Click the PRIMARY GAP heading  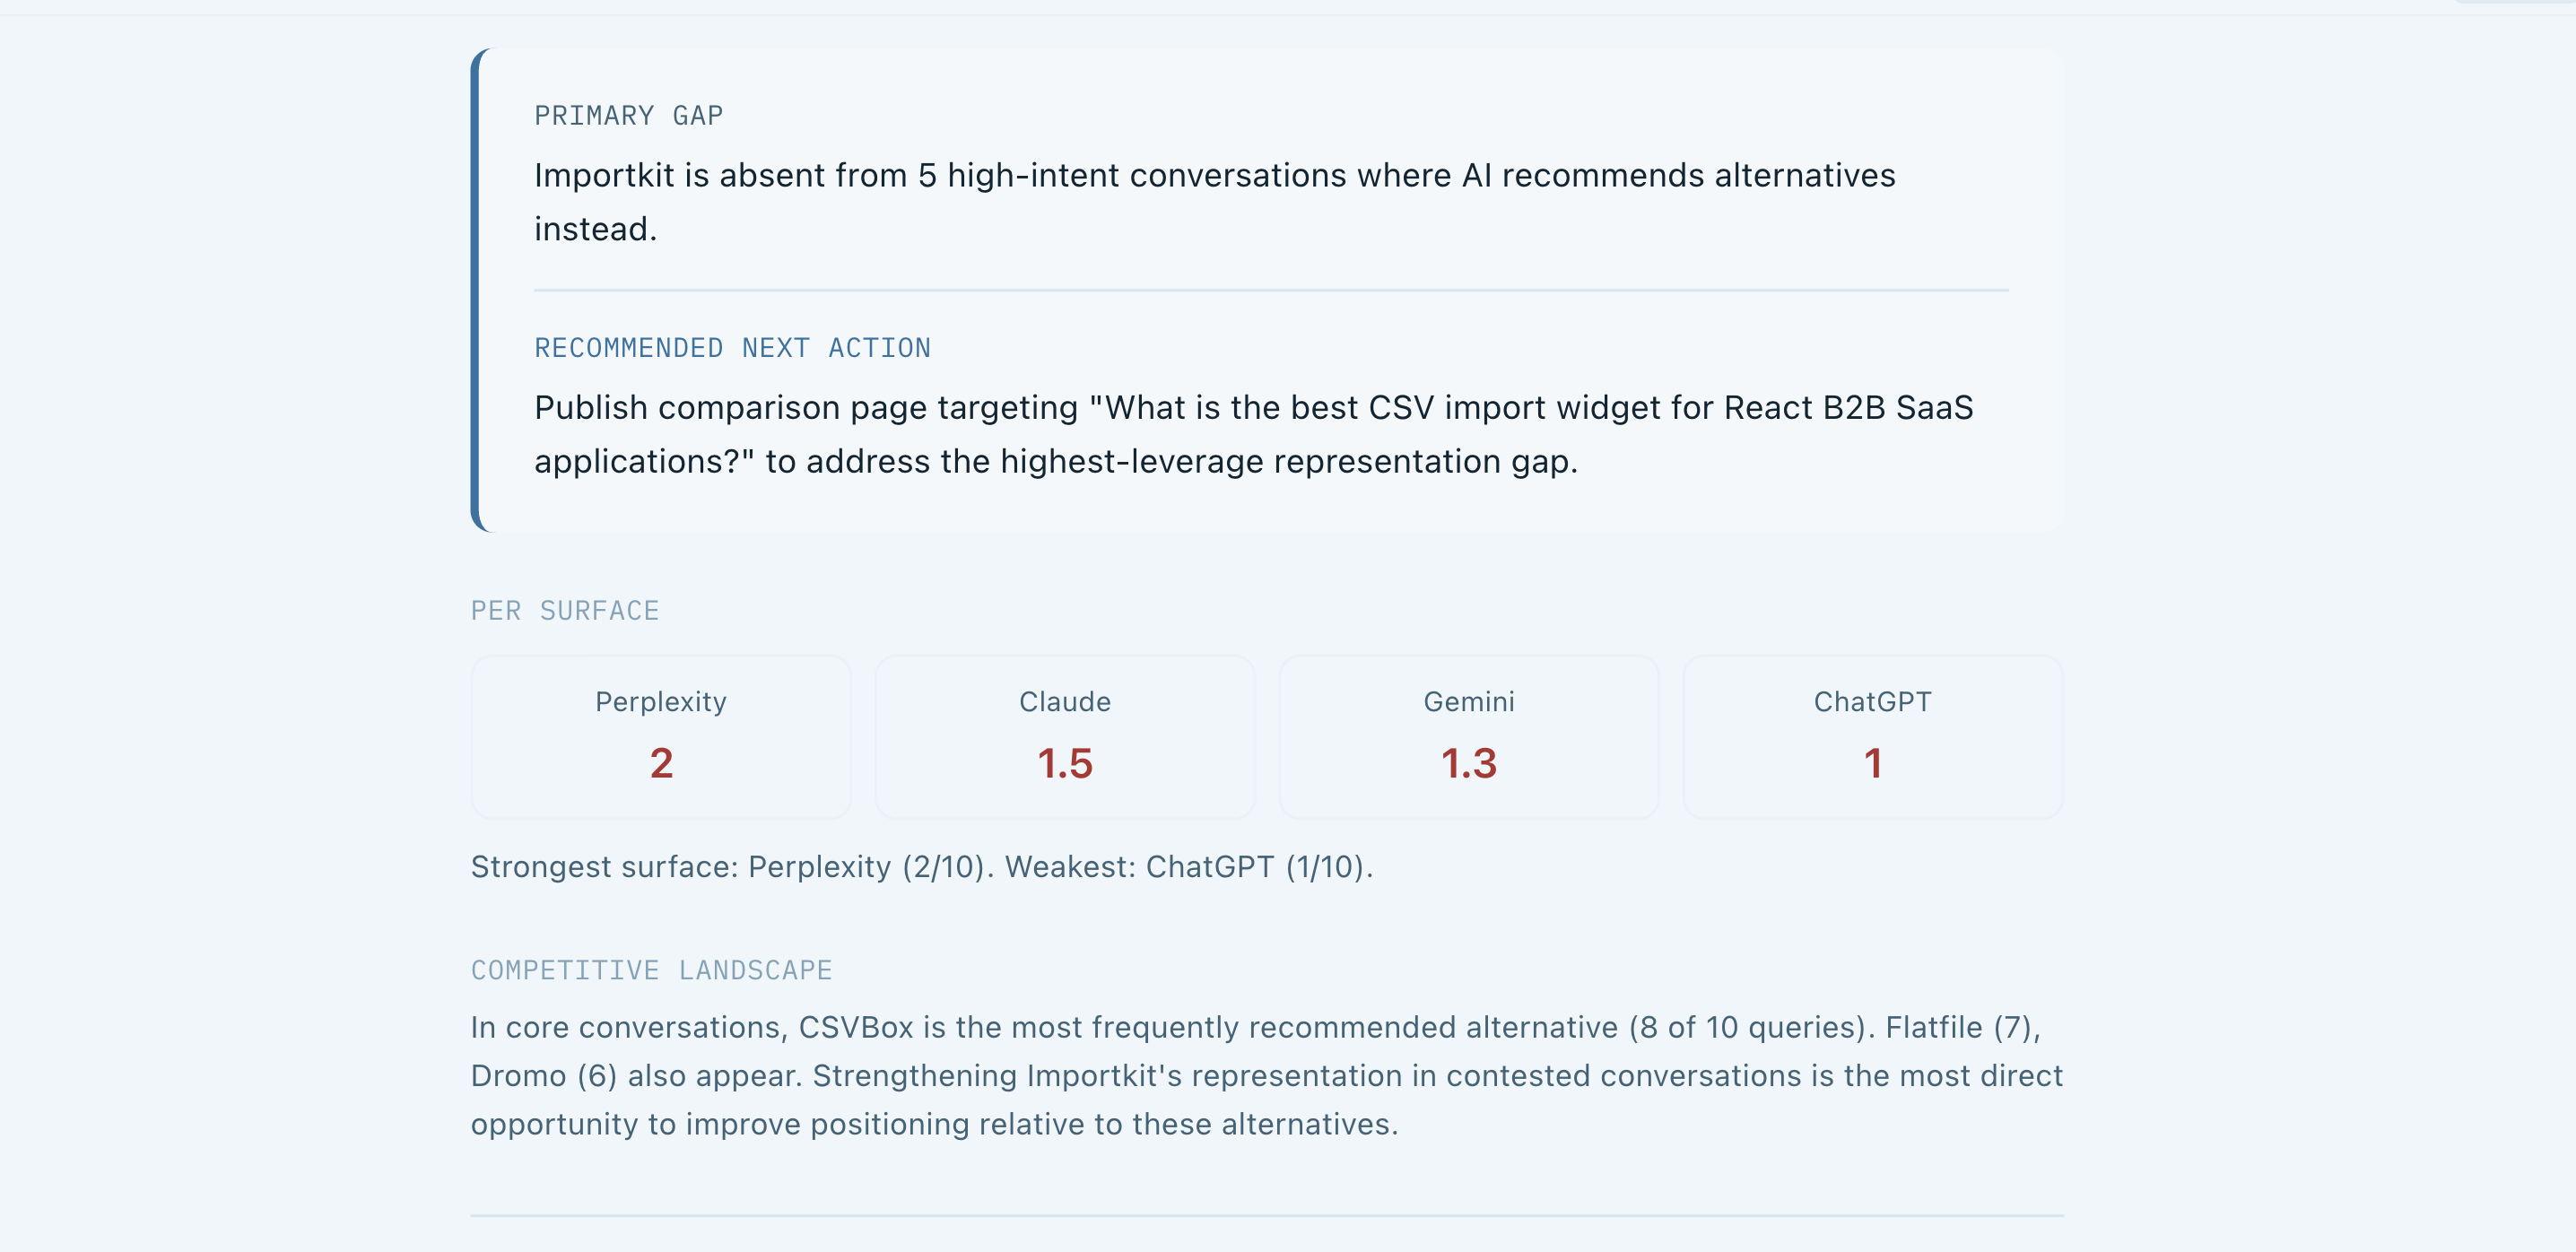[x=628, y=116]
